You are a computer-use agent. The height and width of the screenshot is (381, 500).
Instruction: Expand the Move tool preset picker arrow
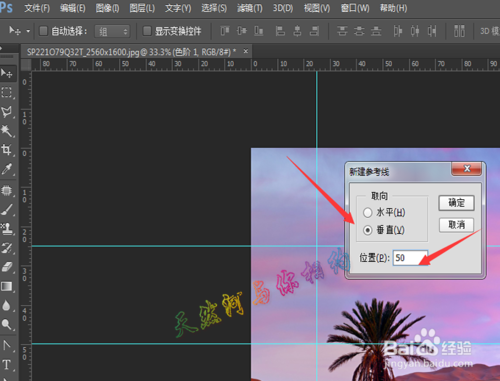[x=28, y=31]
